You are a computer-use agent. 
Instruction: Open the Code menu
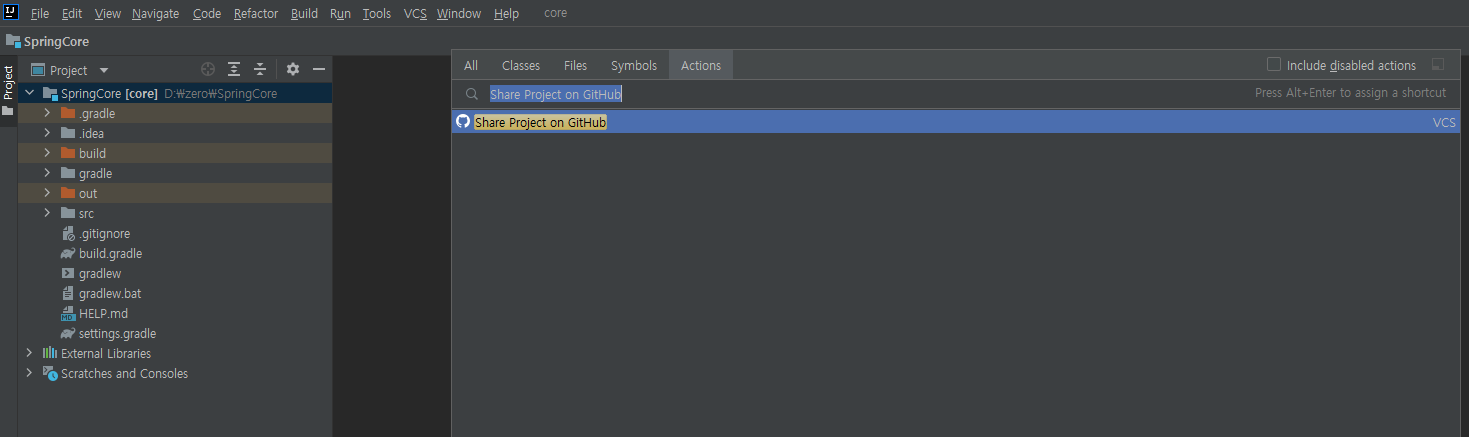point(207,14)
